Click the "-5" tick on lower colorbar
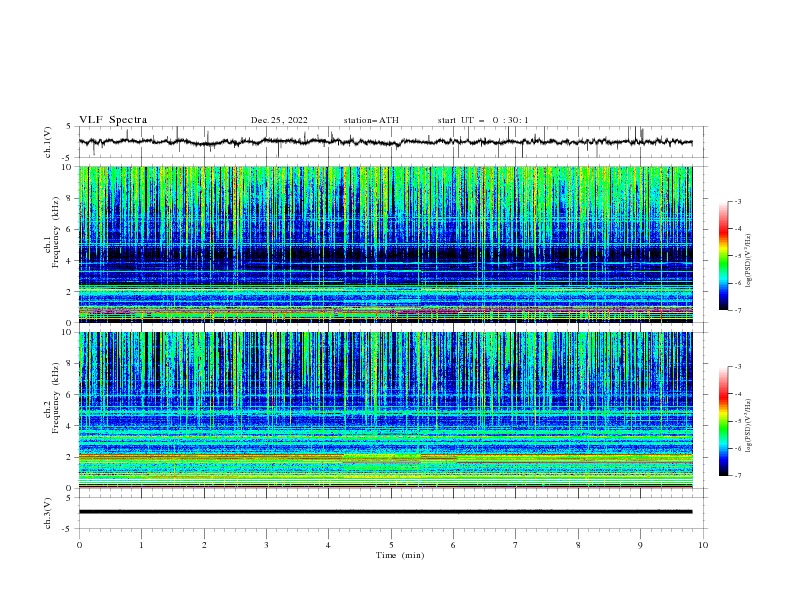The image size is (792, 612). (737, 421)
